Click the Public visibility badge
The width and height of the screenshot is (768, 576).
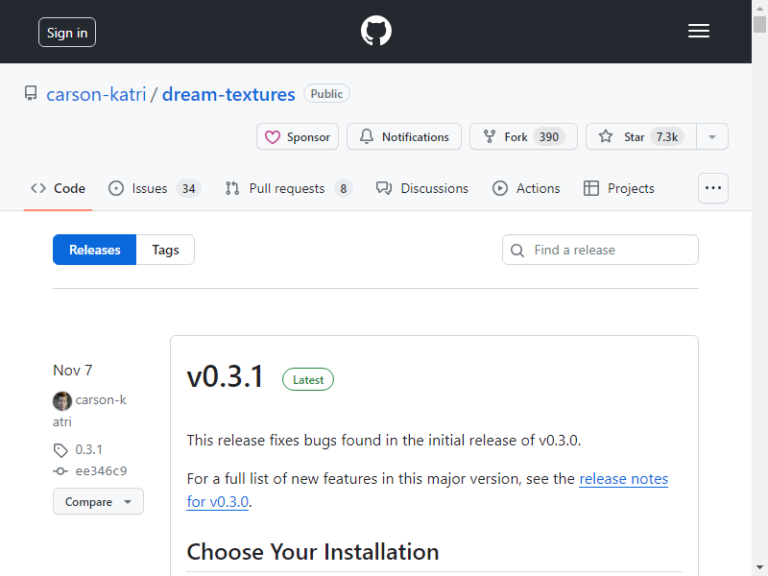click(326, 94)
